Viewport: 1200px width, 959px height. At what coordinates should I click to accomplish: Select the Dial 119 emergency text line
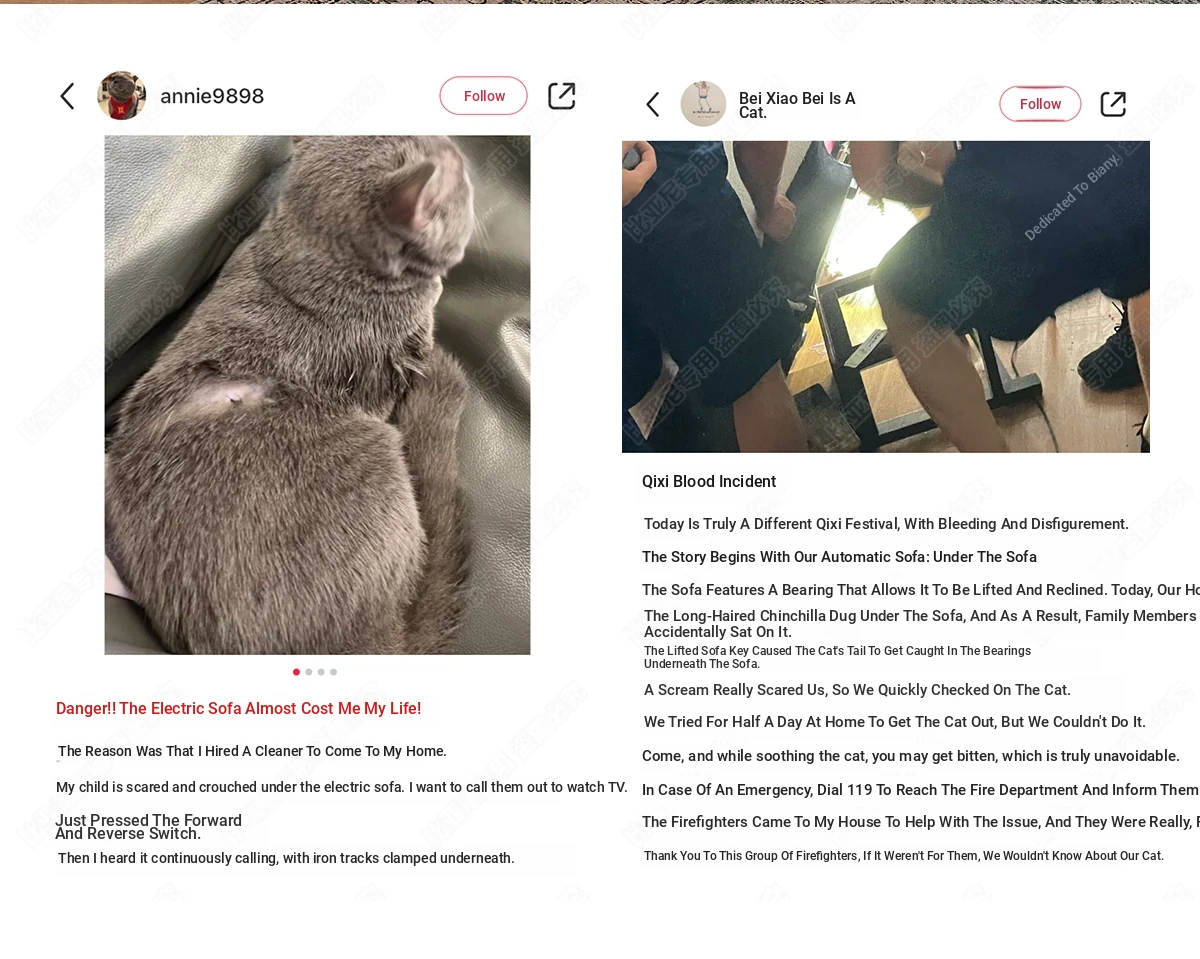pyautogui.click(x=920, y=790)
